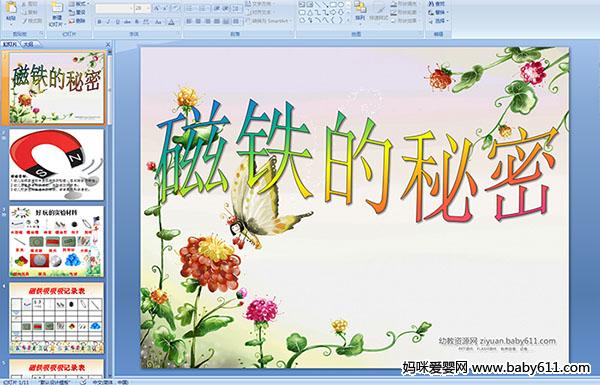This screenshot has height=385, width=600.
Task: Toggle Center text alignment
Action: [198, 21]
